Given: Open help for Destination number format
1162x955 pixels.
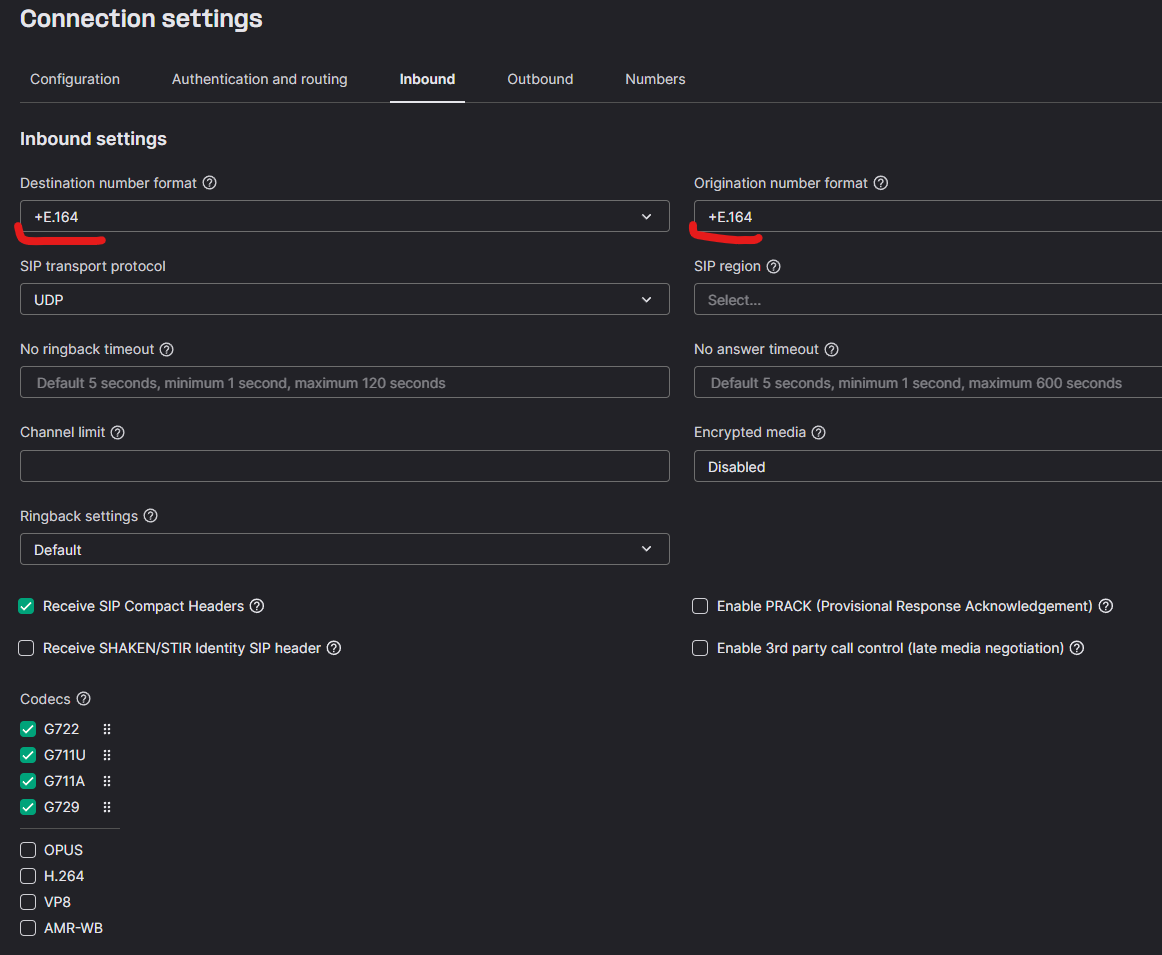Looking at the screenshot, I should [x=210, y=183].
